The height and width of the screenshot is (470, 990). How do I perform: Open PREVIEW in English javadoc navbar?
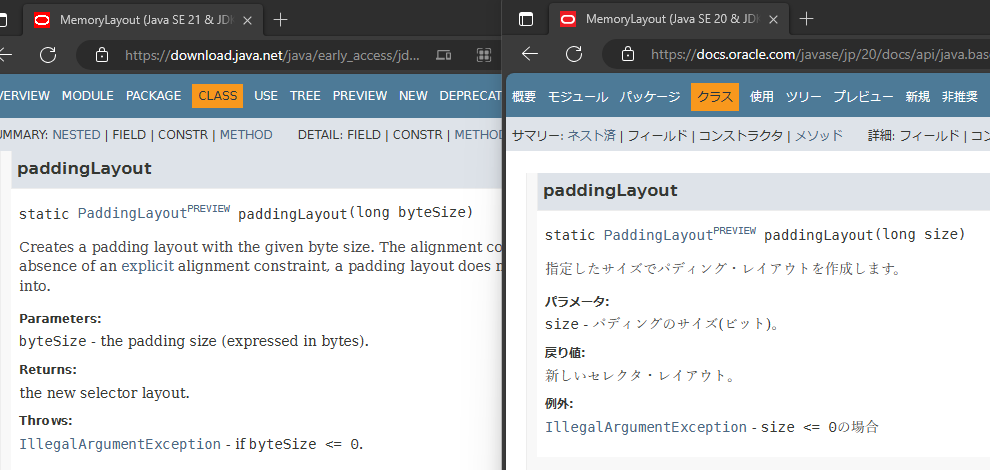360,96
